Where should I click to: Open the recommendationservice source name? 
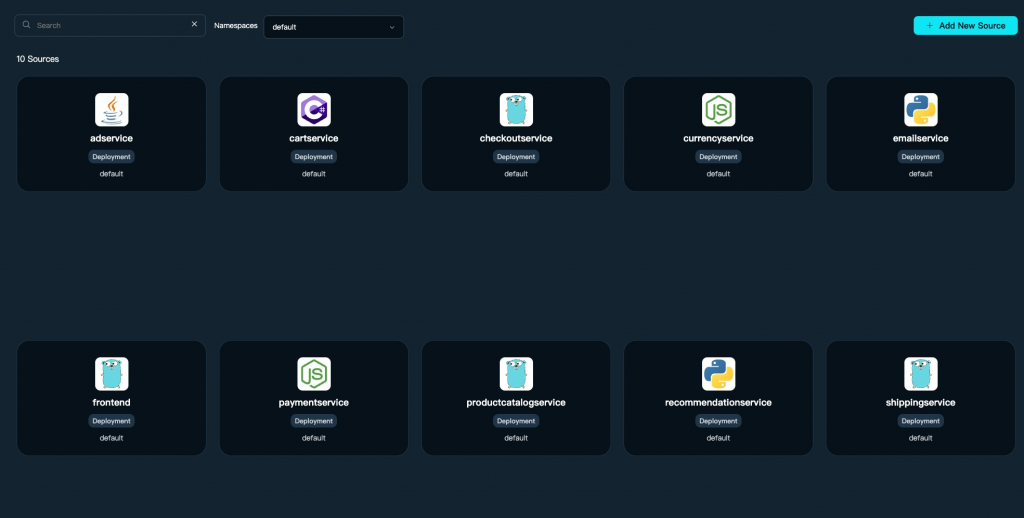coord(718,402)
